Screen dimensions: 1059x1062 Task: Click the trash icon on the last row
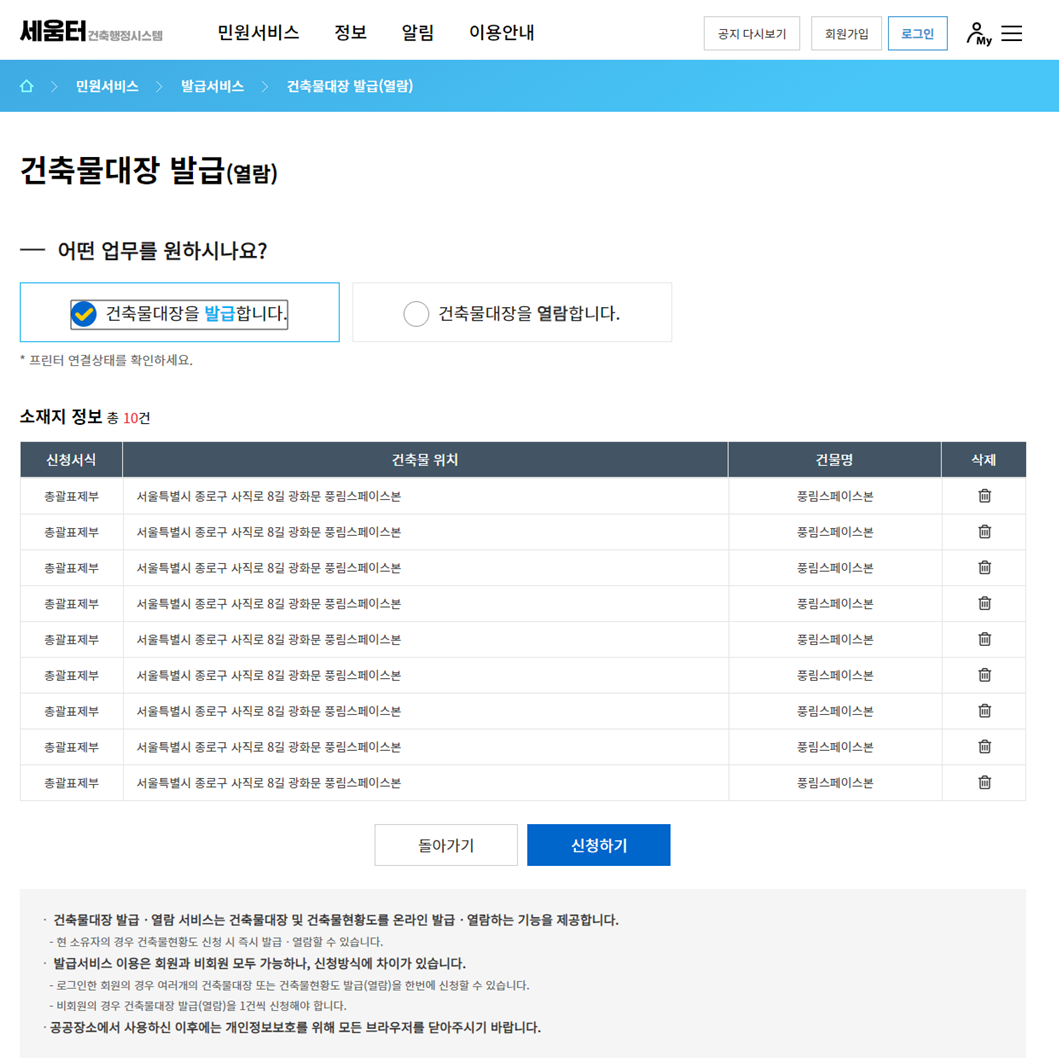click(984, 783)
